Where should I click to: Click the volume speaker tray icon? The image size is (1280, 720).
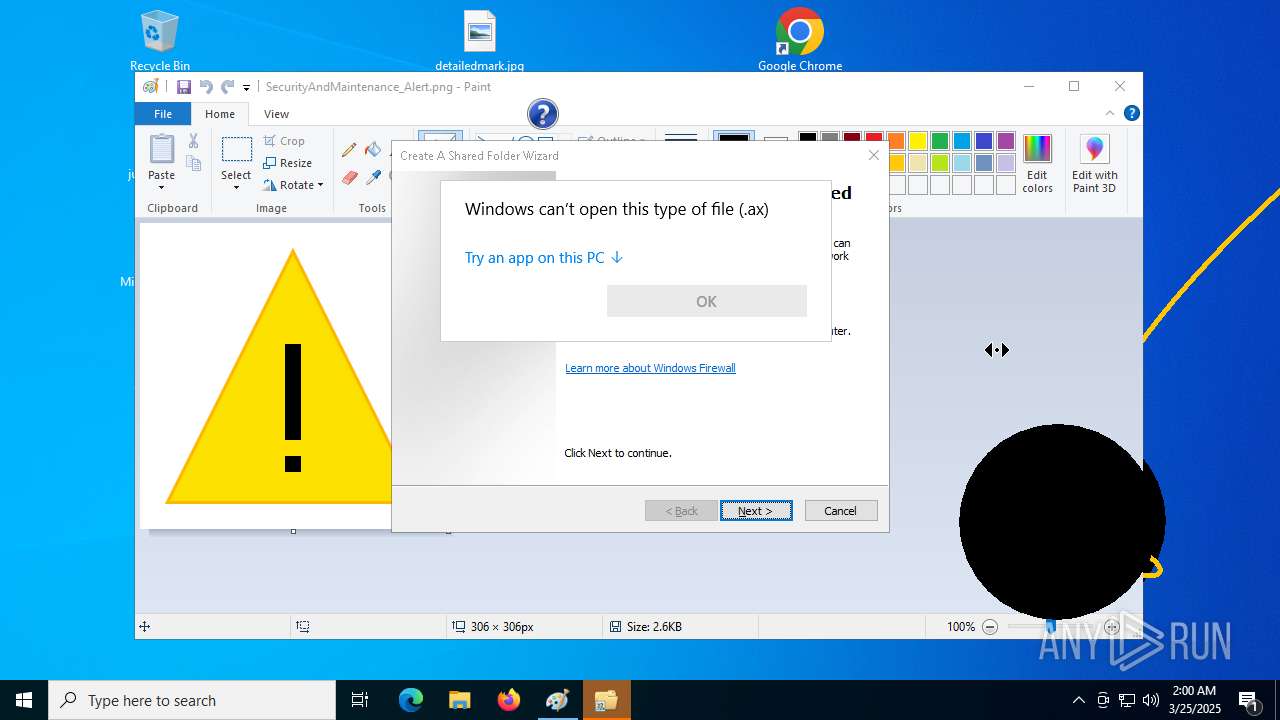tap(1151, 700)
